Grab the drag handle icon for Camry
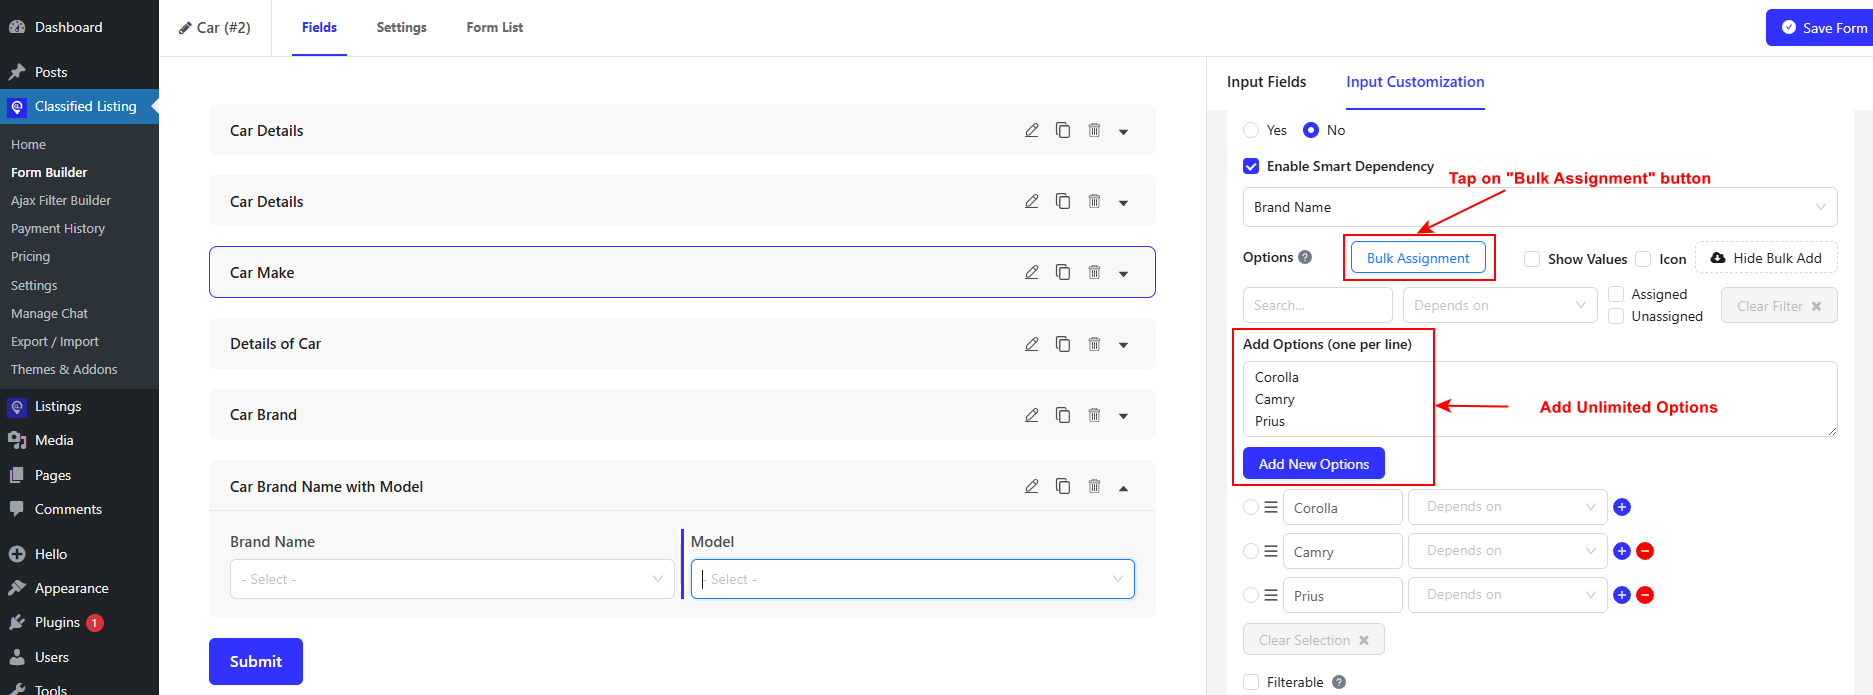 pos(1271,551)
